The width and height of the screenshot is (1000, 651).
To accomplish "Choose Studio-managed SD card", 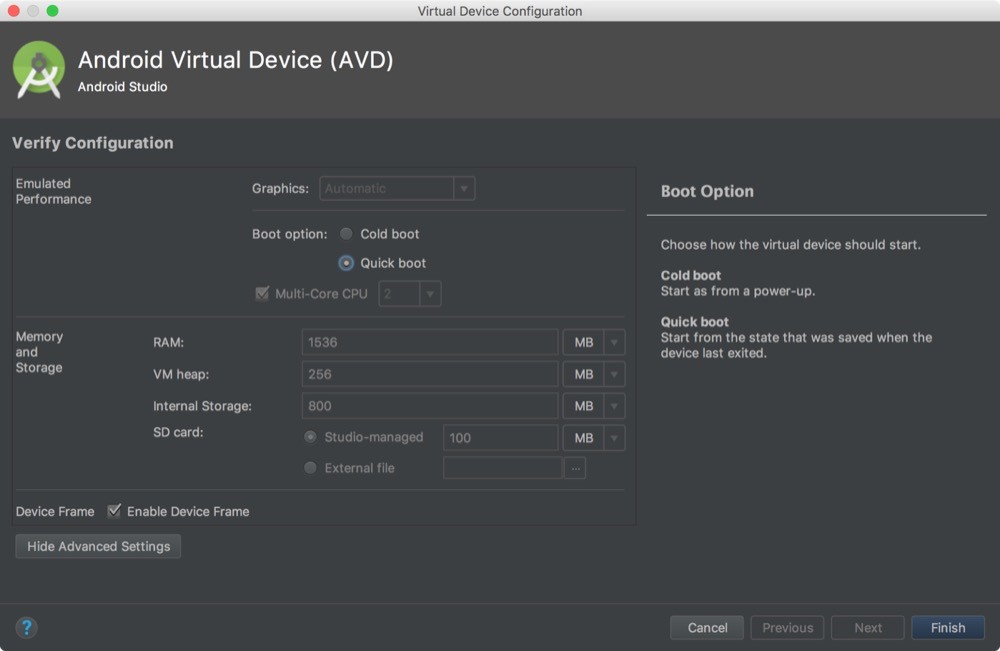I will click(x=310, y=437).
